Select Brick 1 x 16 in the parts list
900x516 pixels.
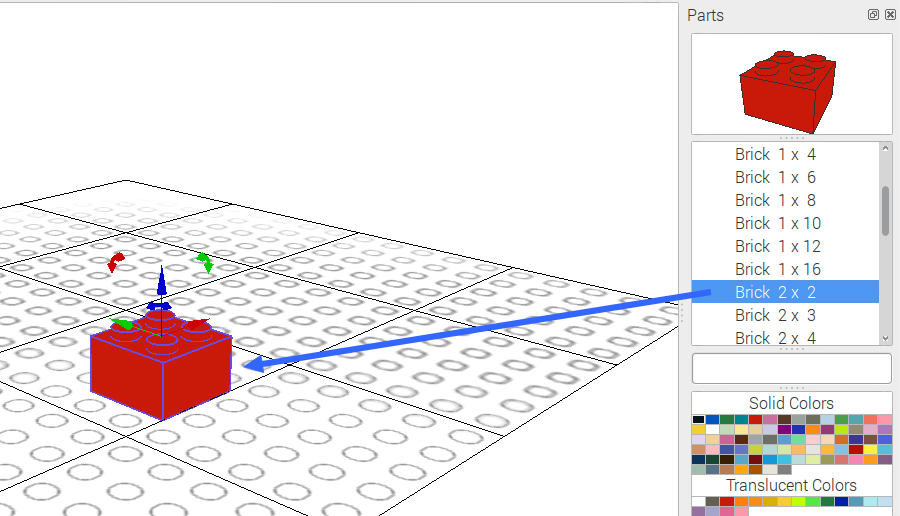click(x=785, y=269)
